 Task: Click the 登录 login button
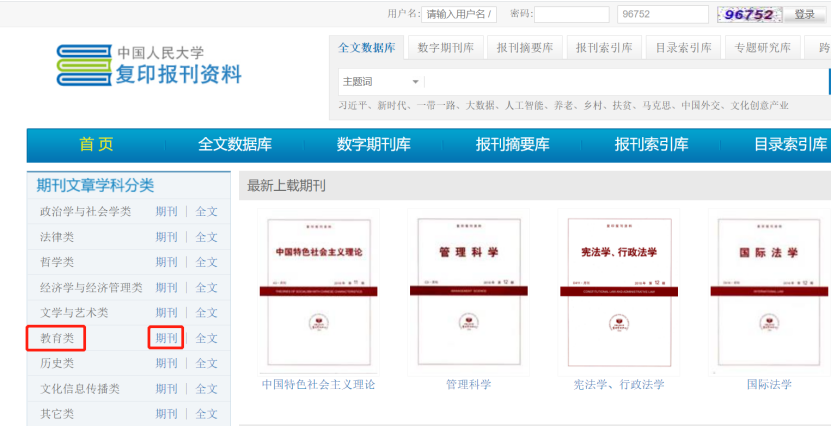(x=805, y=14)
